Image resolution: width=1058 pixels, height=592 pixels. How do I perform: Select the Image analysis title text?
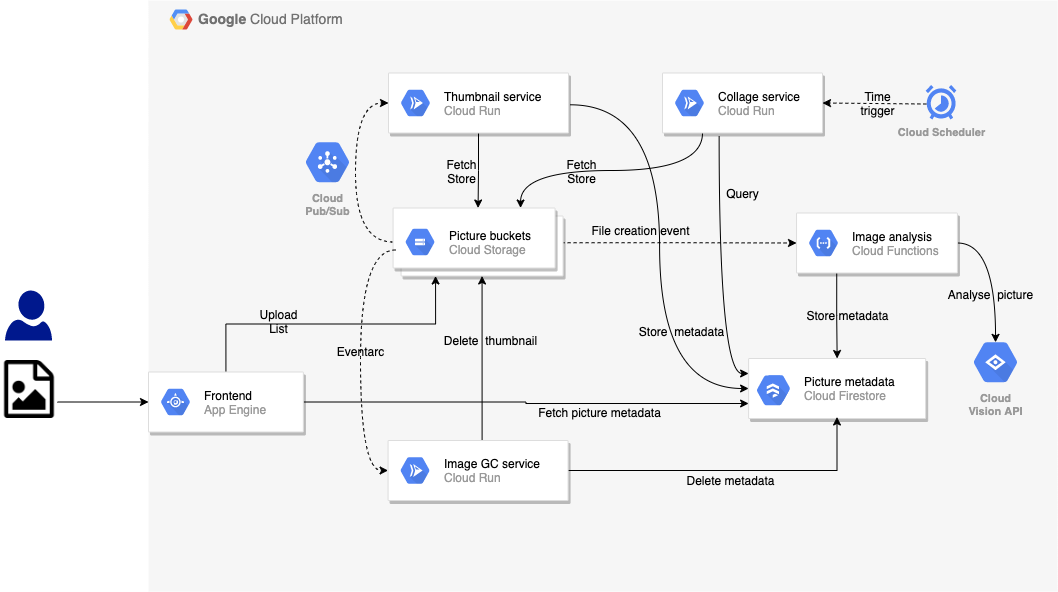click(891, 237)
